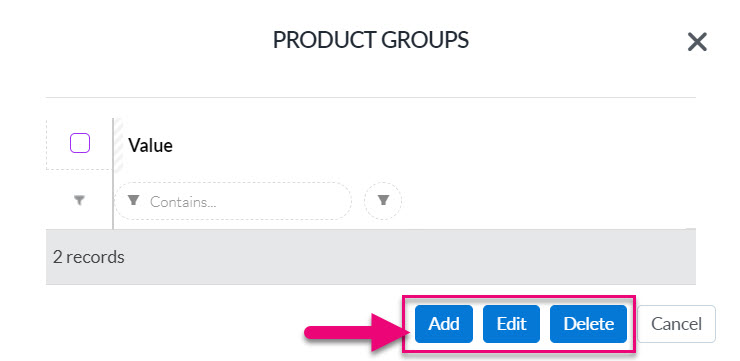Cancel the Product Groups dialog
The width and height of the screenshot is (740, 361).
676,324
